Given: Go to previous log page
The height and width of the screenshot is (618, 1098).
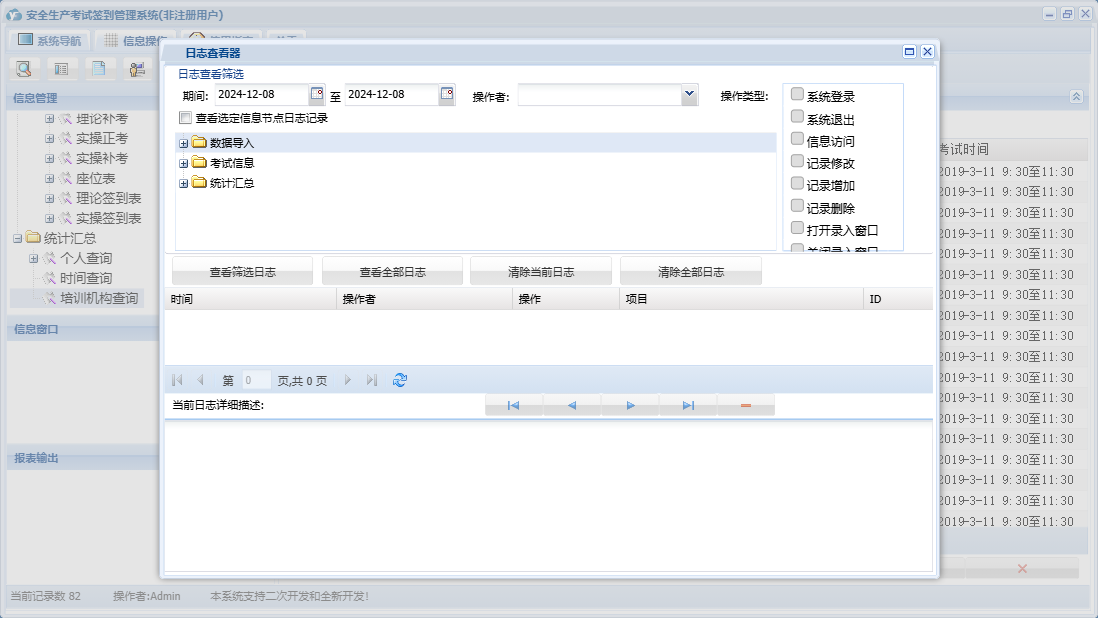Looking at the screenshot, I should (200, 380).
